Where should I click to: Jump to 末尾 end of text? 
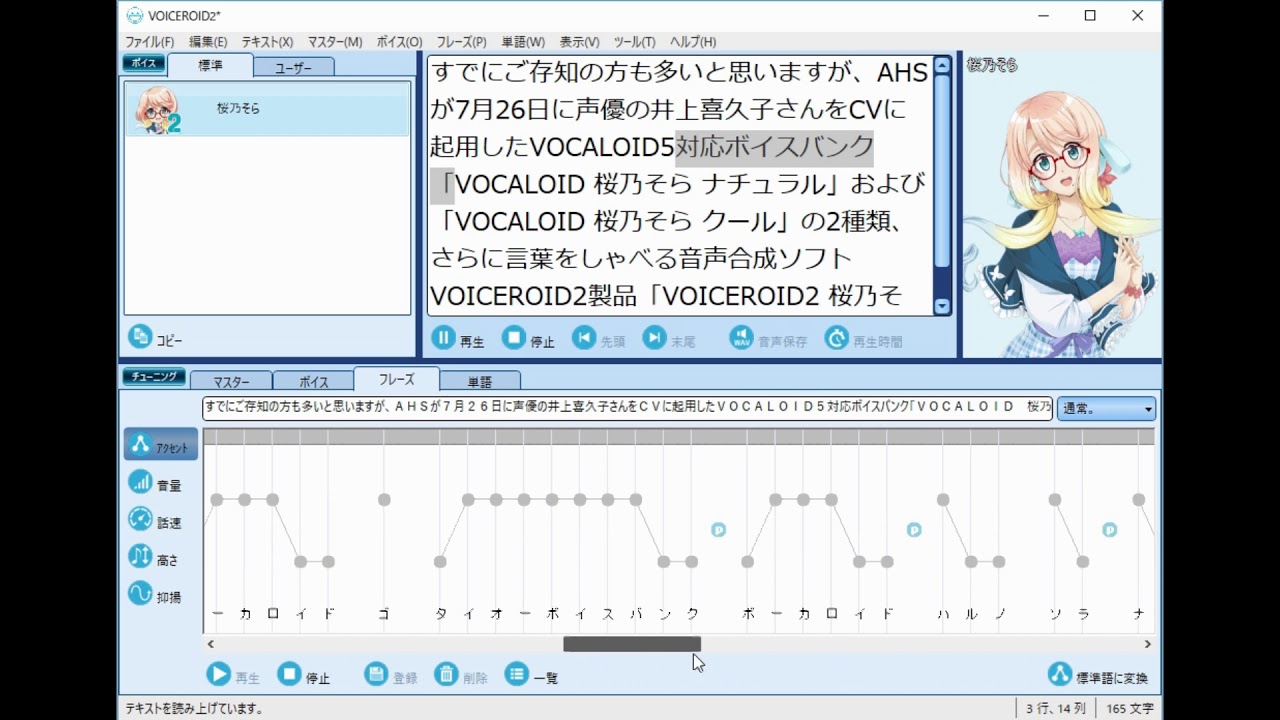654,338
